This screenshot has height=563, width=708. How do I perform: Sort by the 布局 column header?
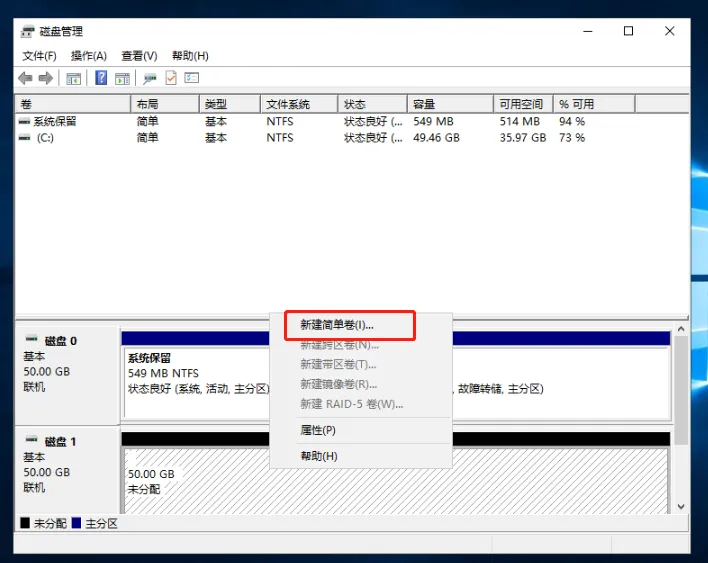point(165,104)
